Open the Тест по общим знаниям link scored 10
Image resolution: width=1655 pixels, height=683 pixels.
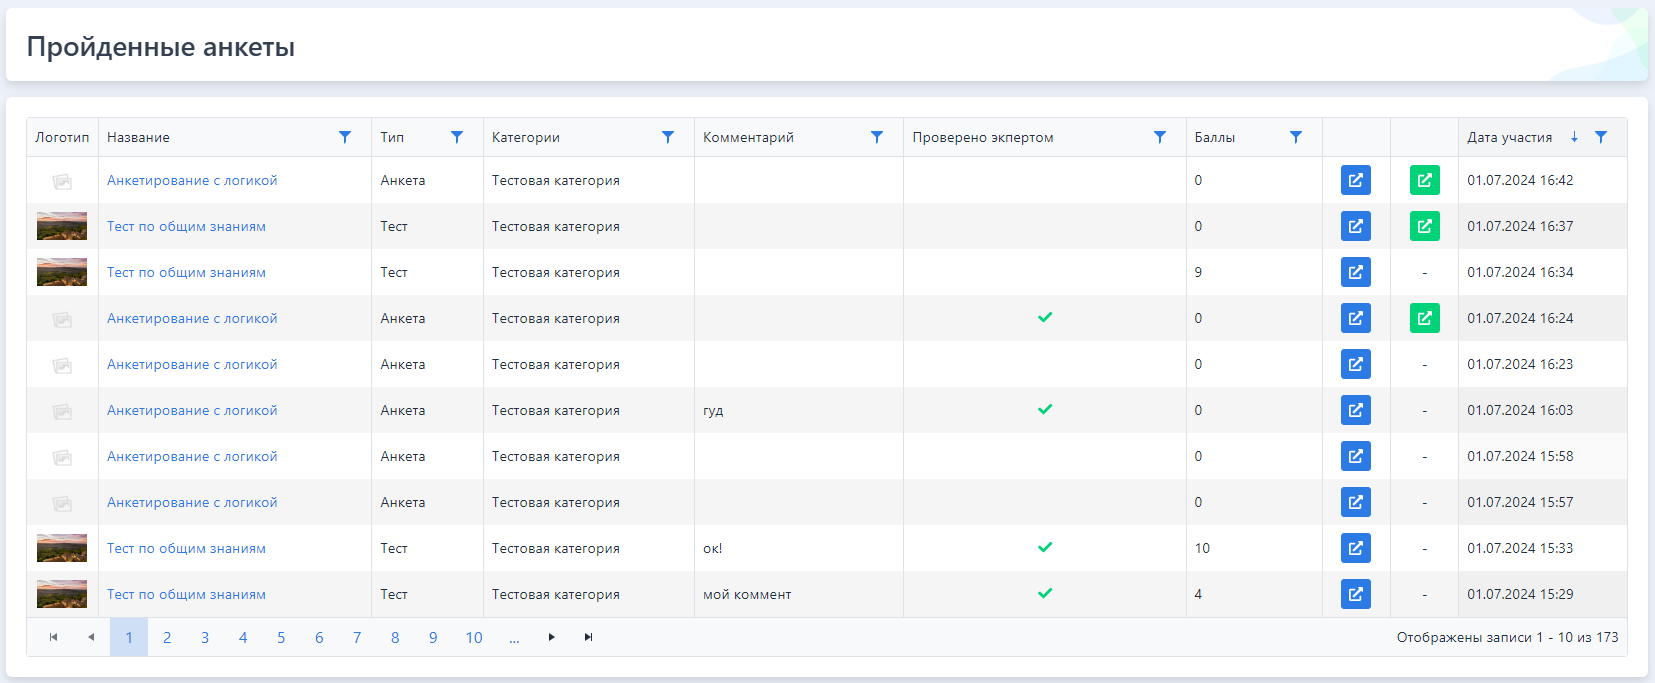[x=186, y=548]
